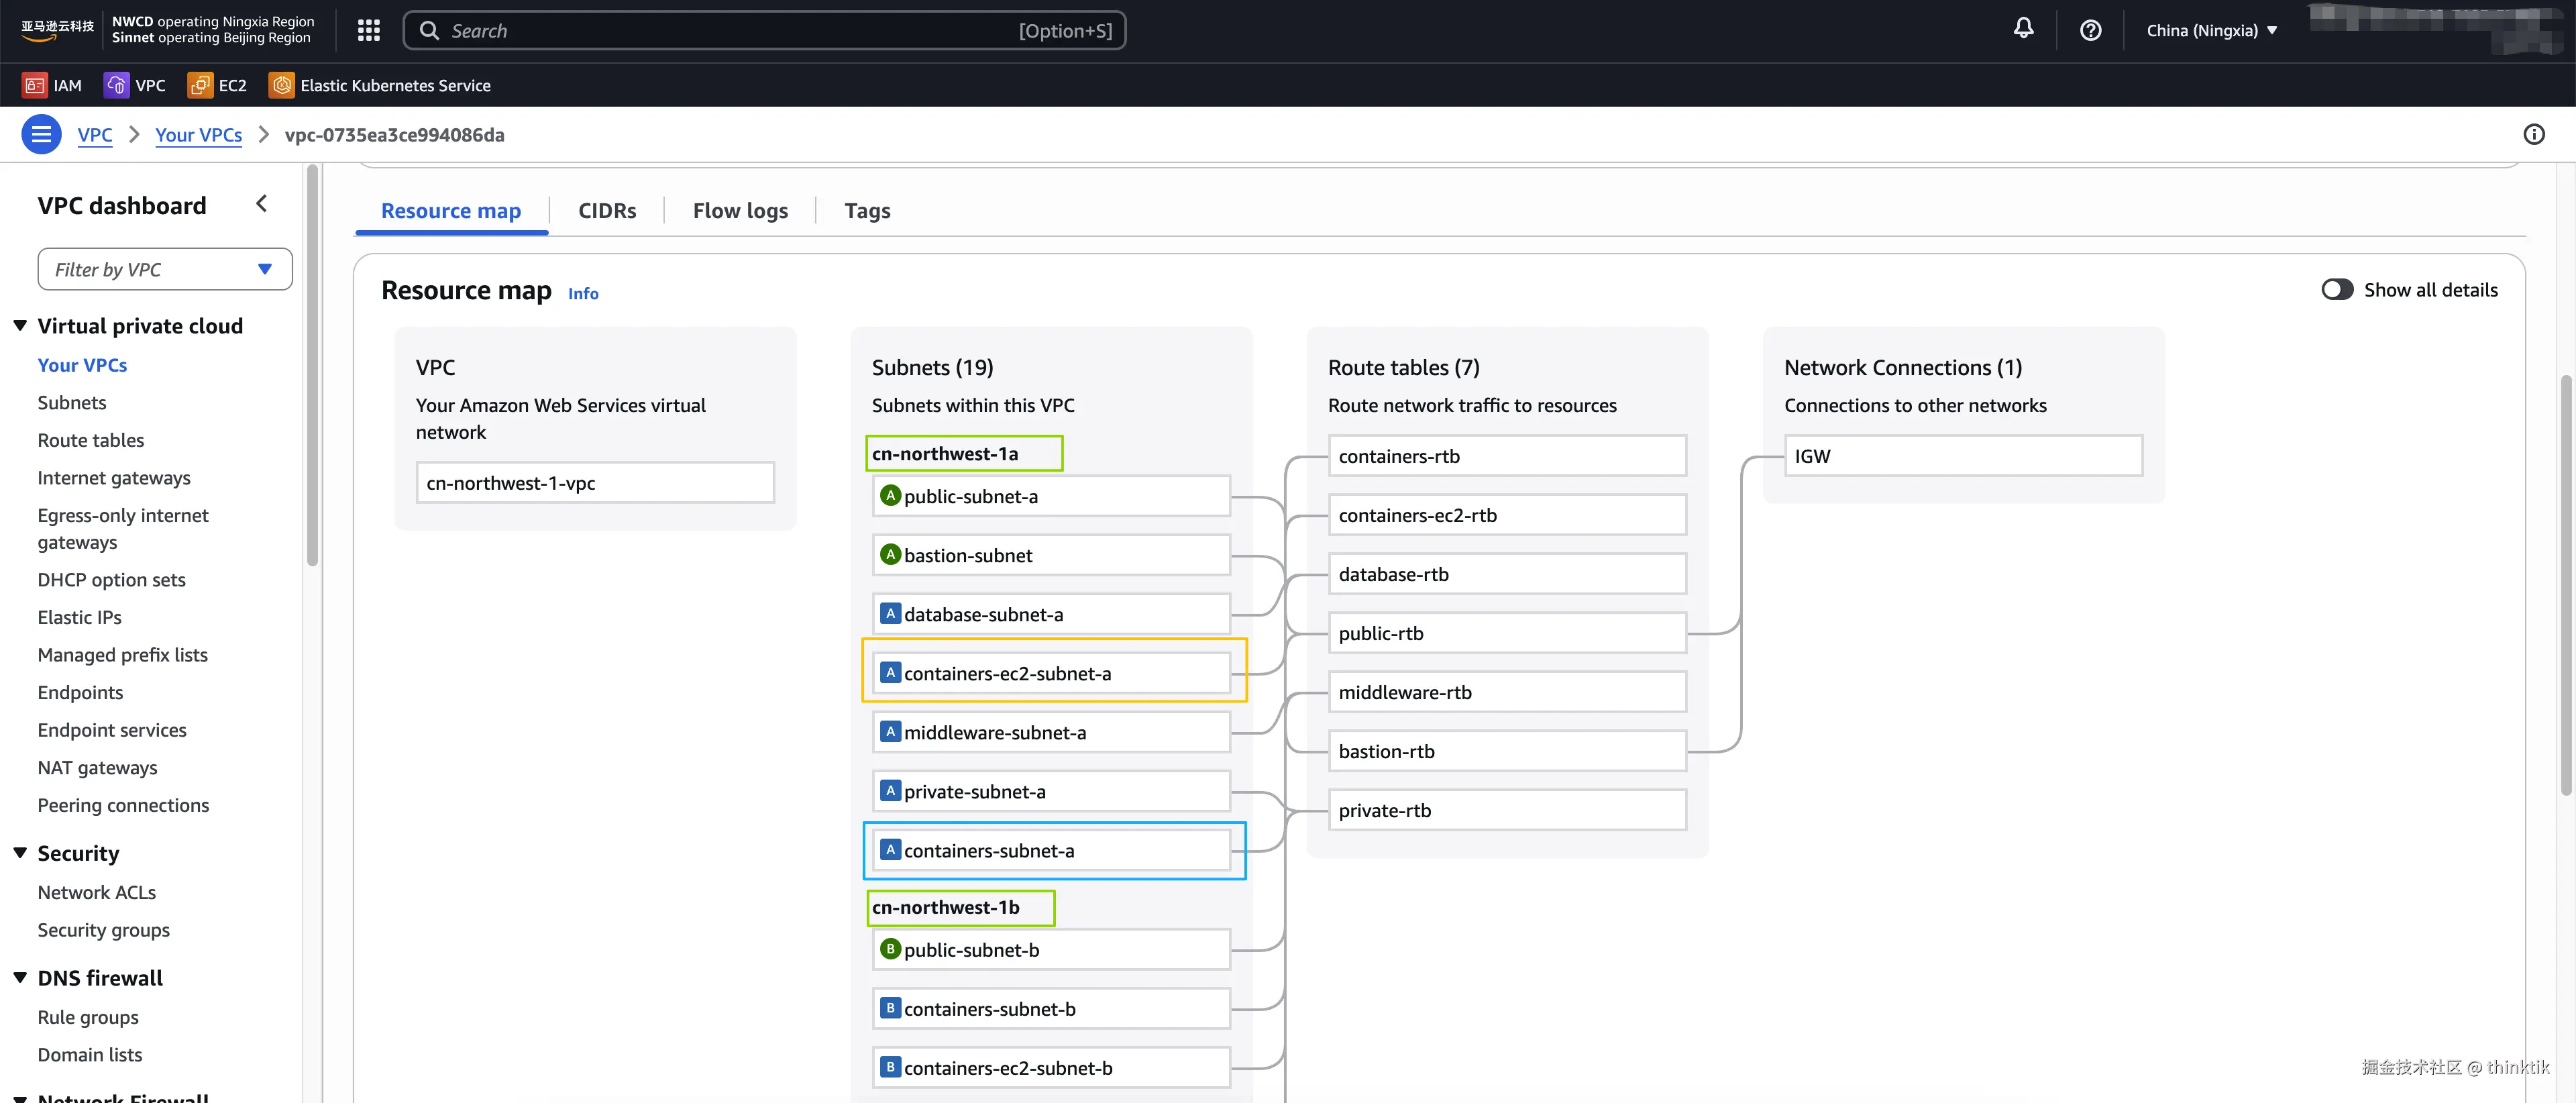Select the public-rtb route table node
Image resolution: width=2576 pixels, height=1103 pixels.
[x=1505, y=633]
